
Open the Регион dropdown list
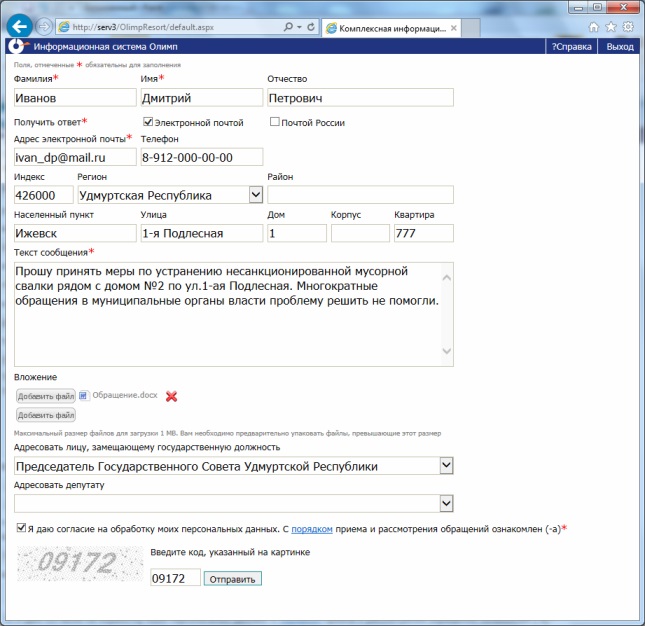255,195
